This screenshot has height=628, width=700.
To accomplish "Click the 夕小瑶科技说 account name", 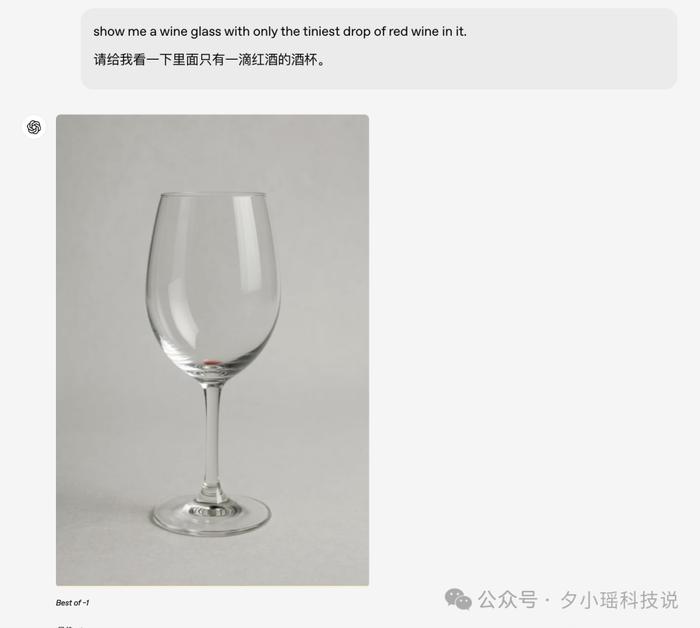I will tap(619, 600).
